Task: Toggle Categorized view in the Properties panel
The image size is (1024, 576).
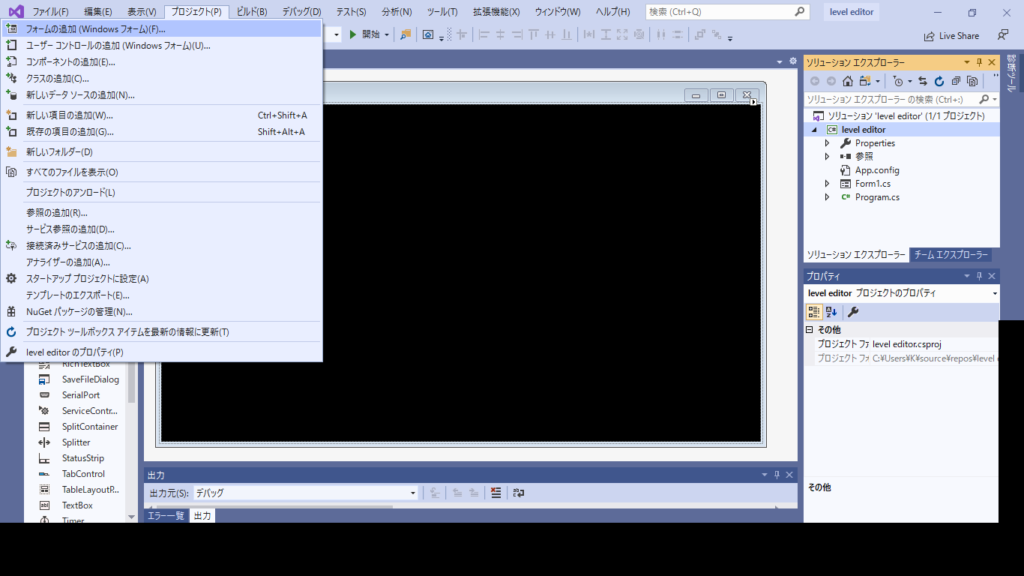Action: 814,312
